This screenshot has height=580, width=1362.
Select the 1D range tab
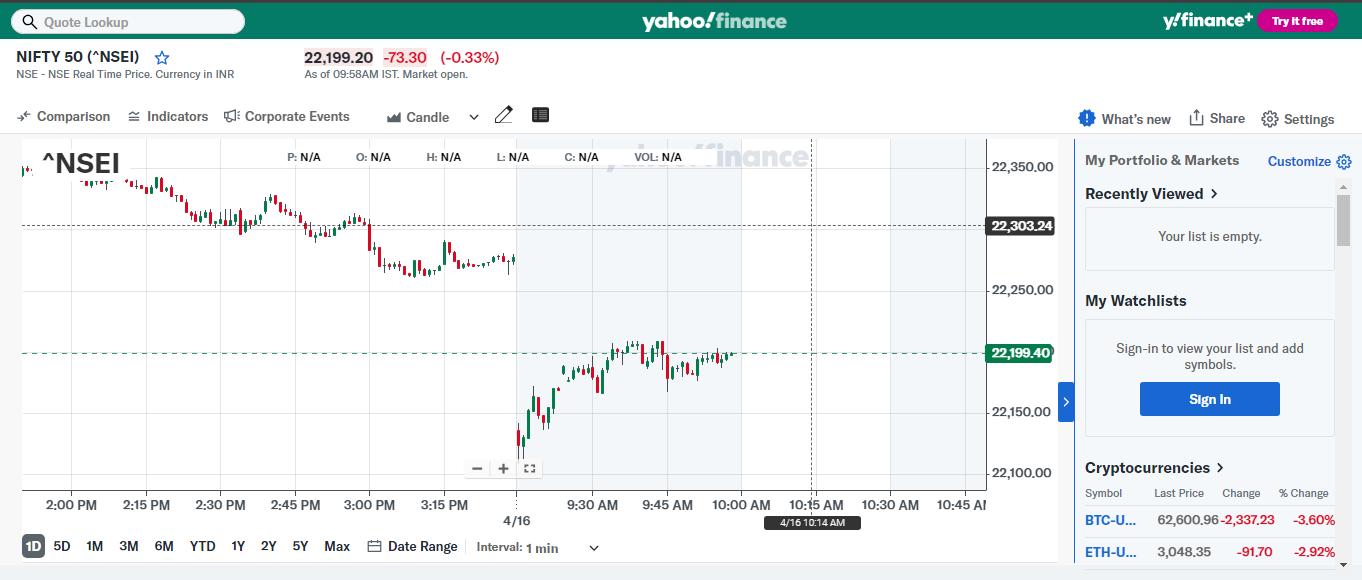tap(33, 546)
